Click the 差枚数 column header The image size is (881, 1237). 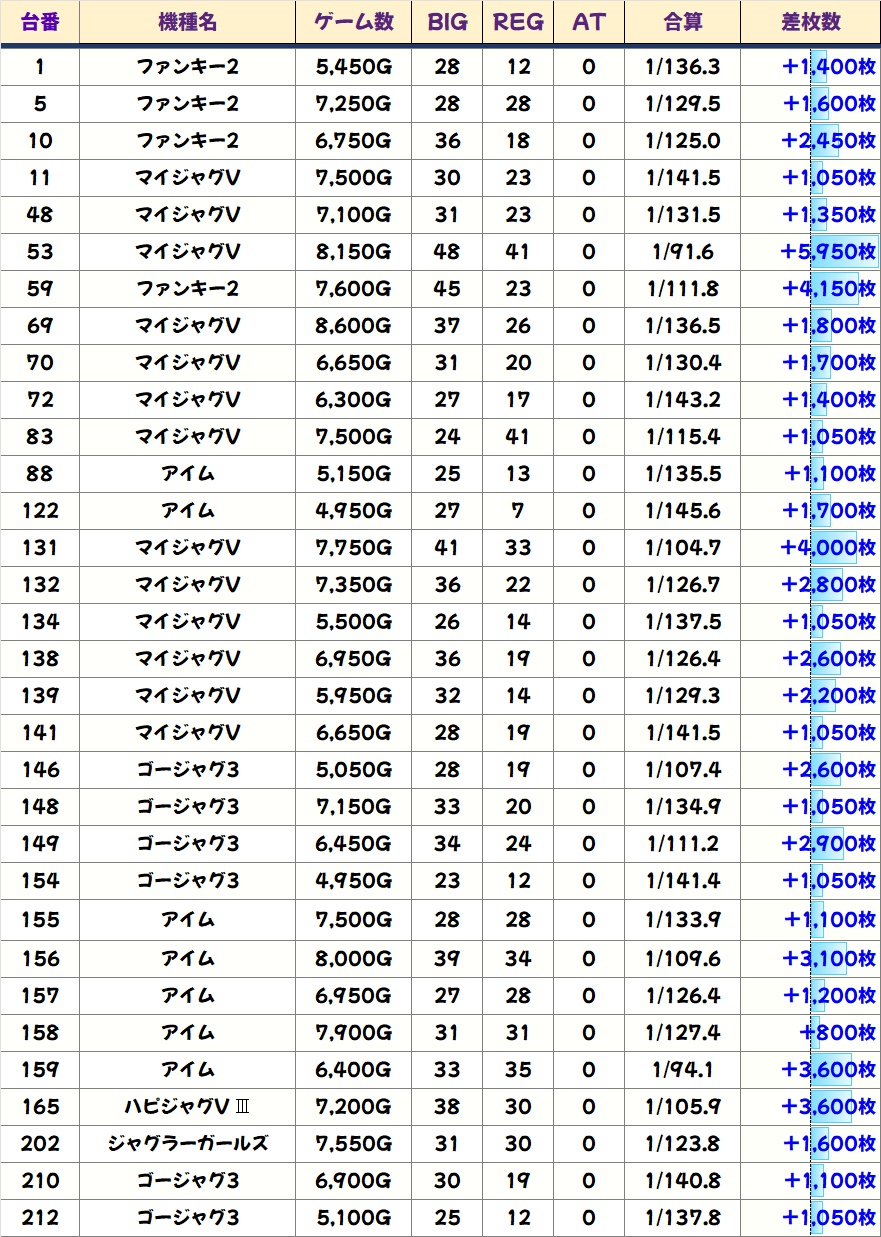(x=810, y=23)
